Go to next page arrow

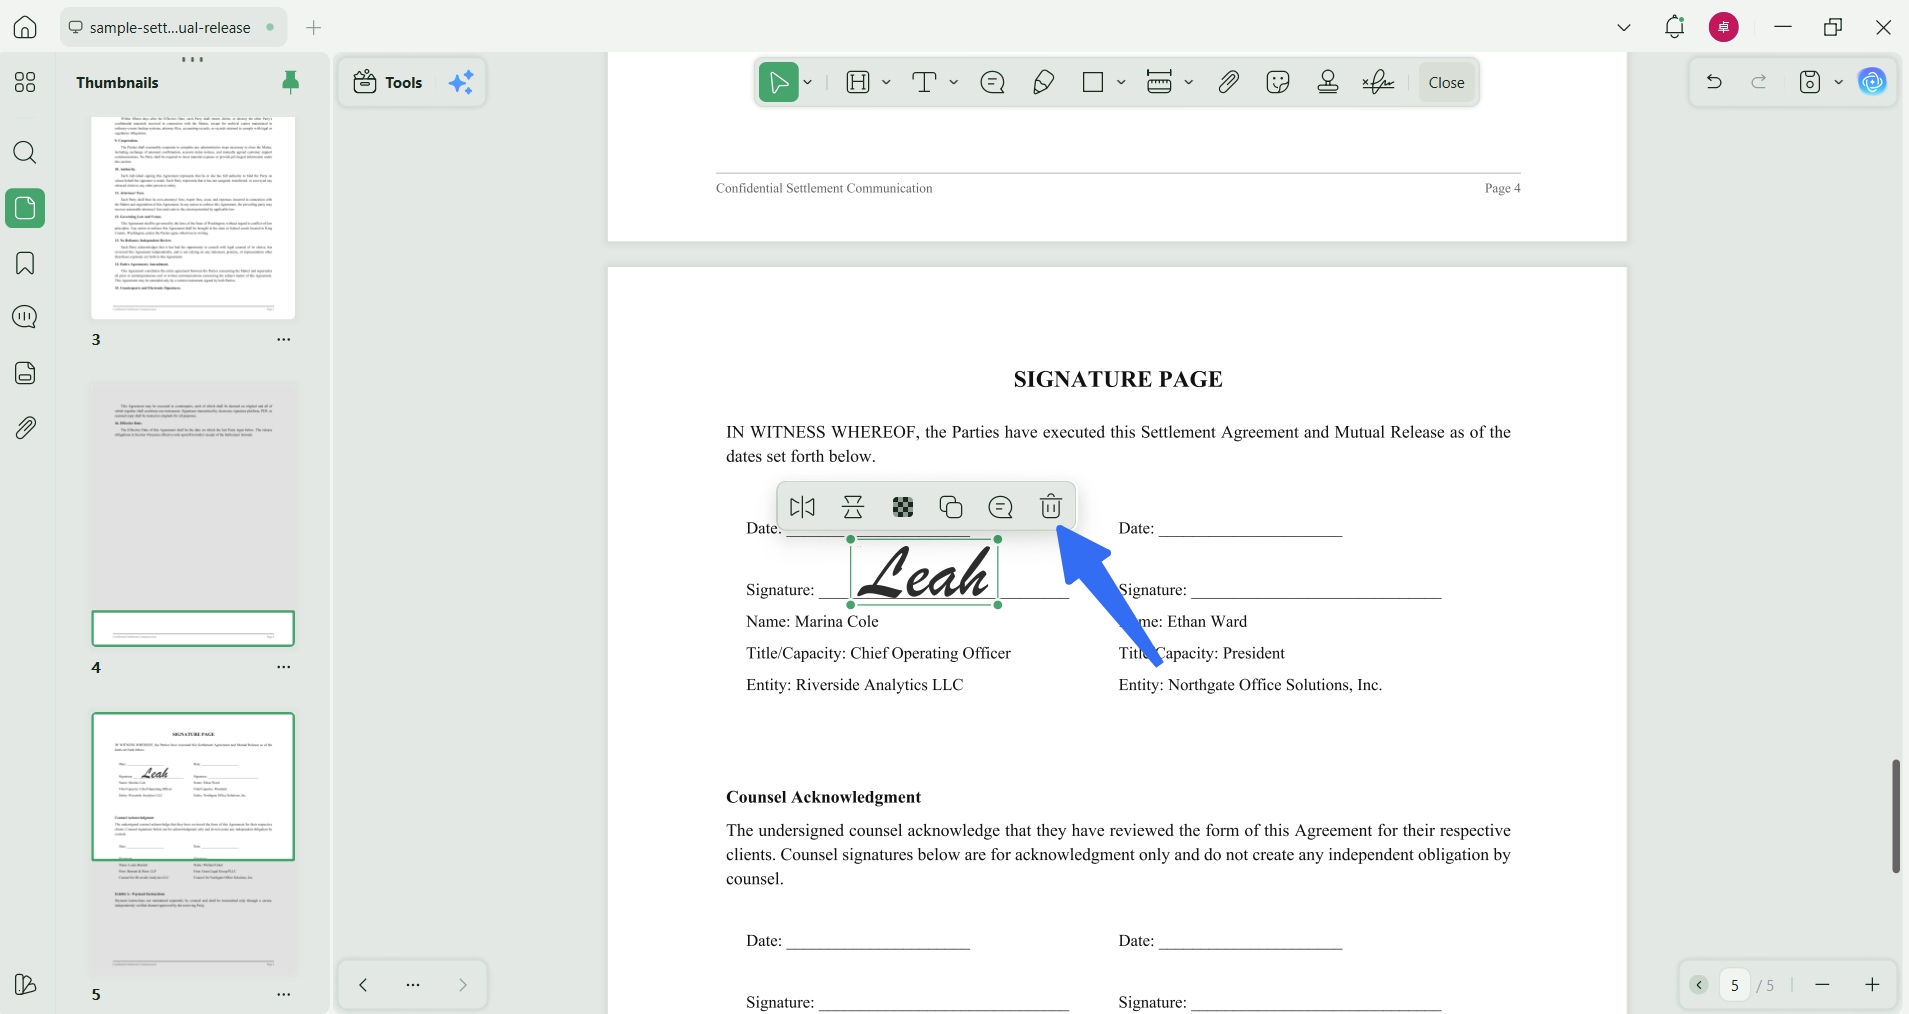pyautogui.click(x=463, y=985)
